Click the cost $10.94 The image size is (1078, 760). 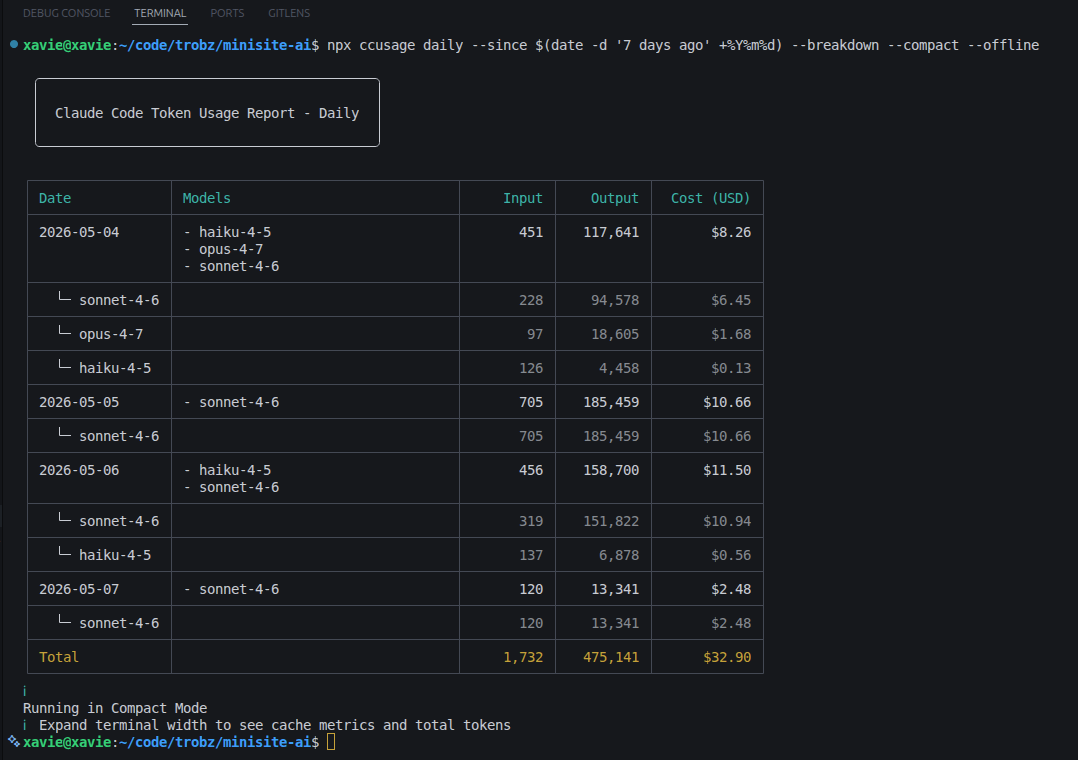727,521
